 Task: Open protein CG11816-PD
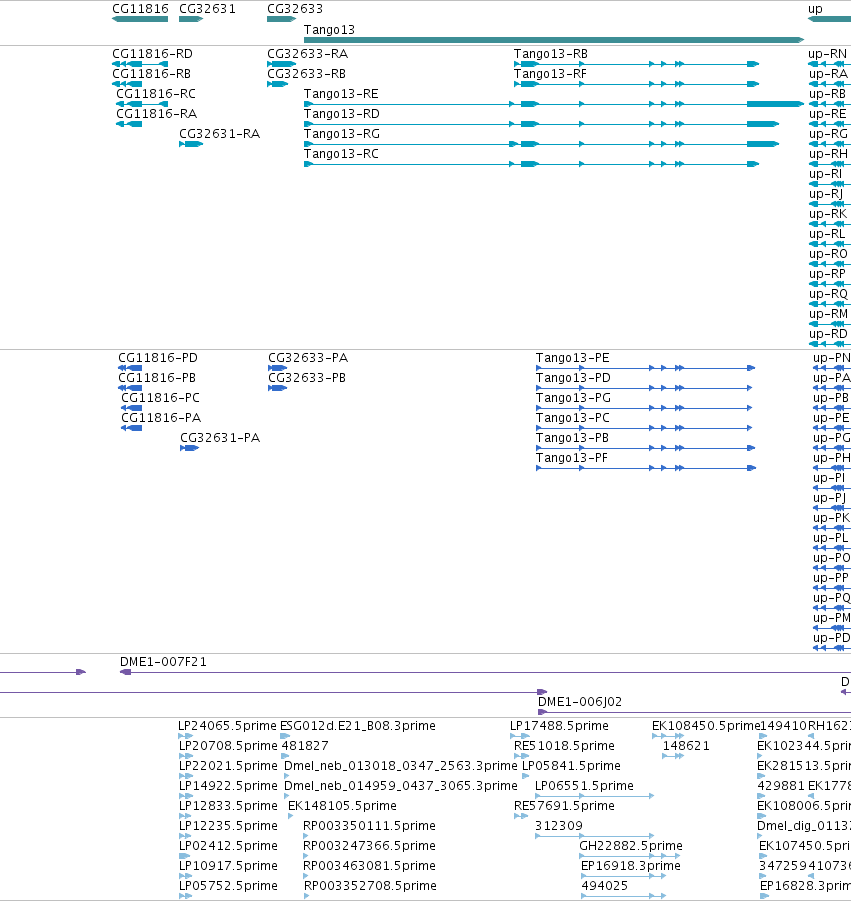click(157, 357)
